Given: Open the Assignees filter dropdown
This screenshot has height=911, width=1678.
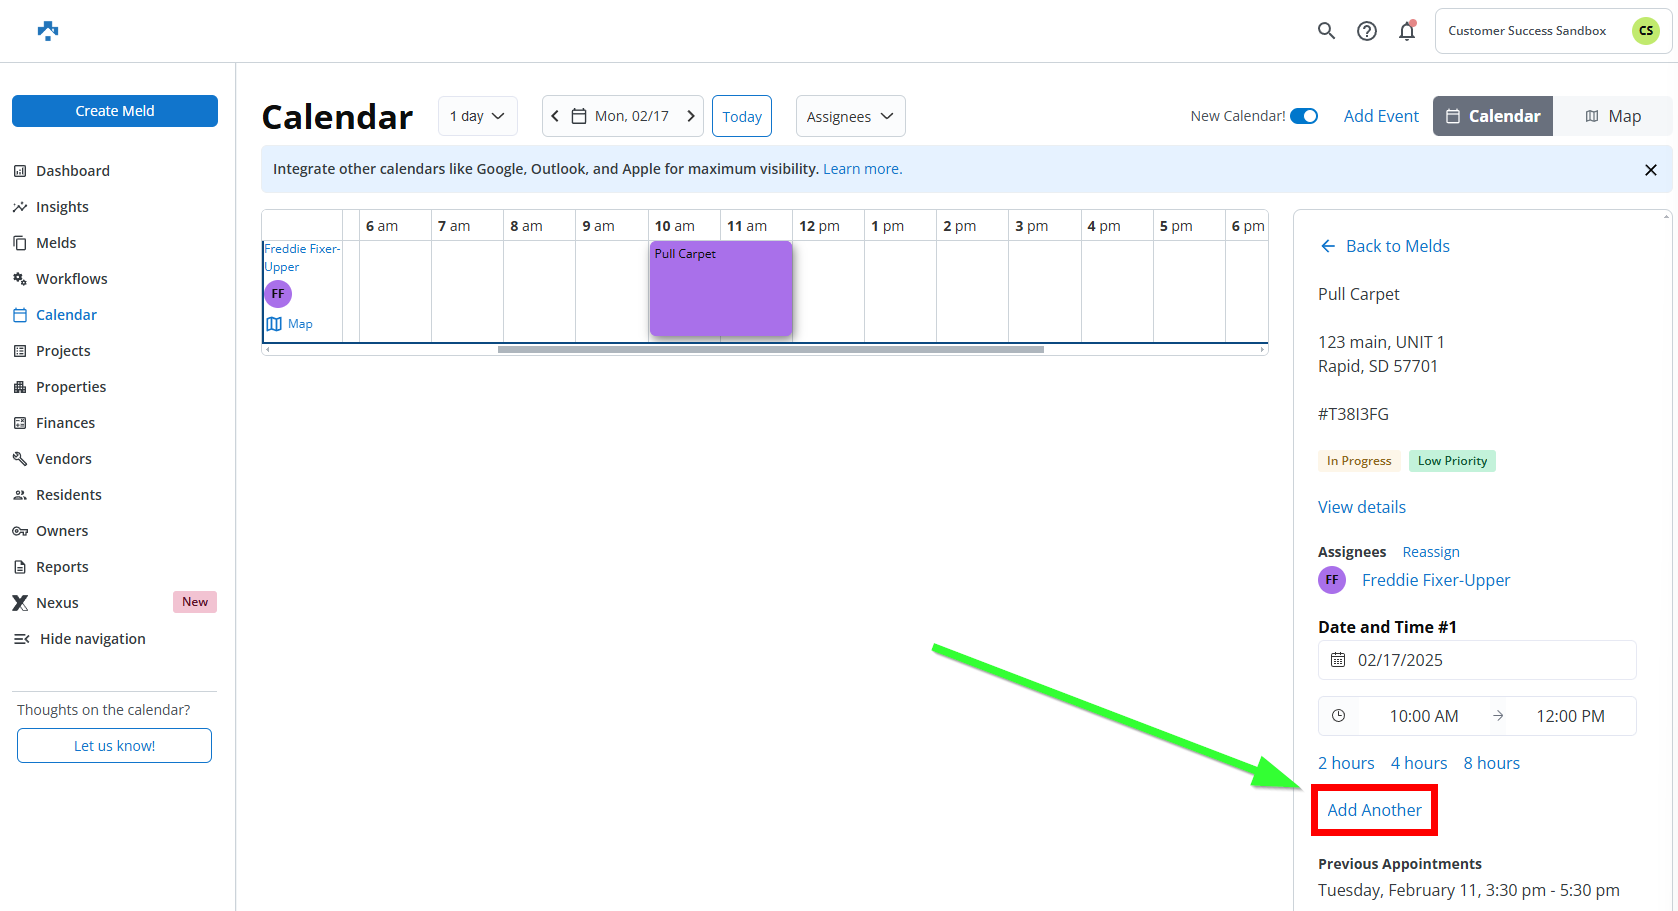Looking at the screenshot, I should [x=850, y=116].
